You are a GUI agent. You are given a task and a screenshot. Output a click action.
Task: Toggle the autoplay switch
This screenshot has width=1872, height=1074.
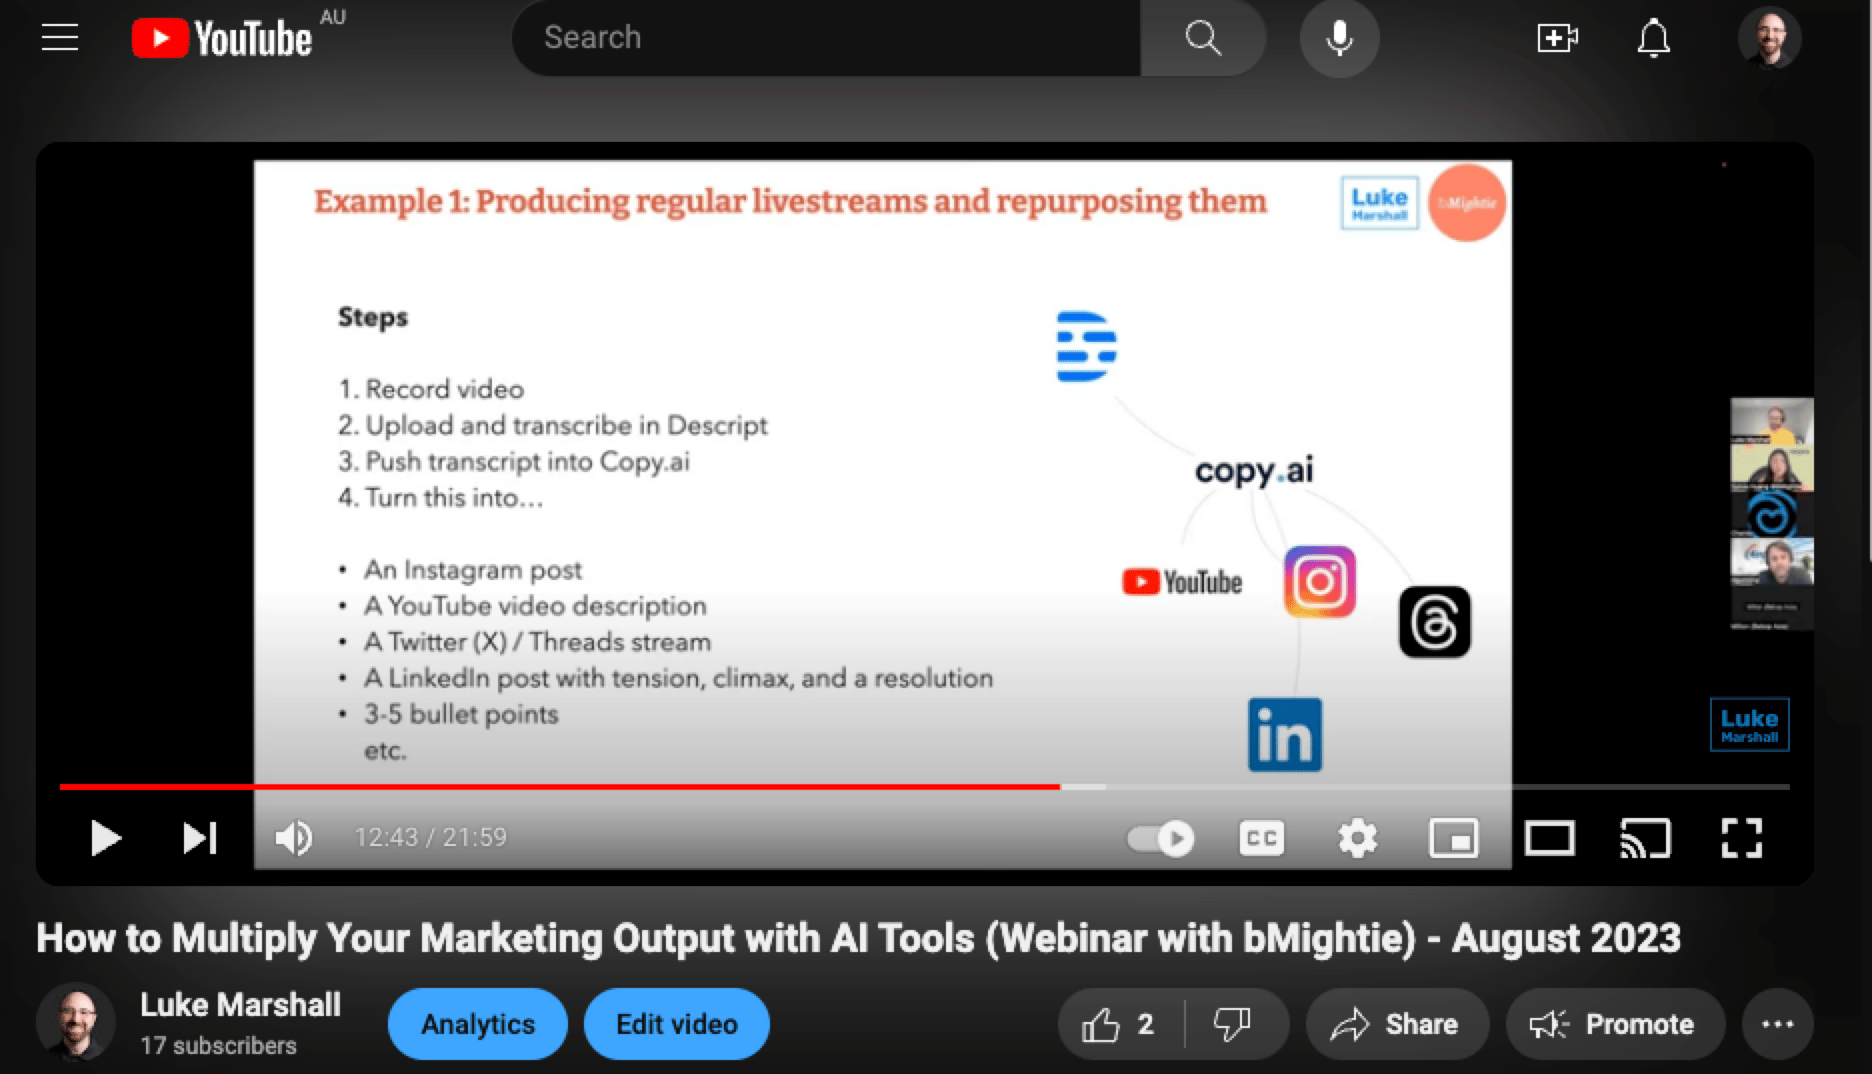(1161, 838)
